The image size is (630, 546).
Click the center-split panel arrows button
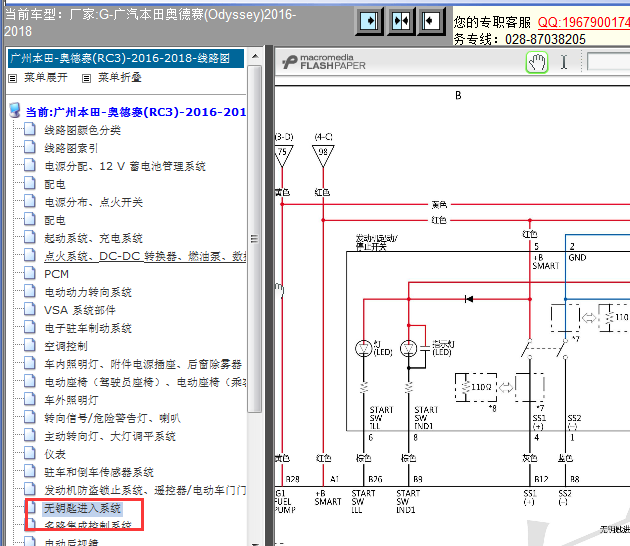click(x=401, y=21)
